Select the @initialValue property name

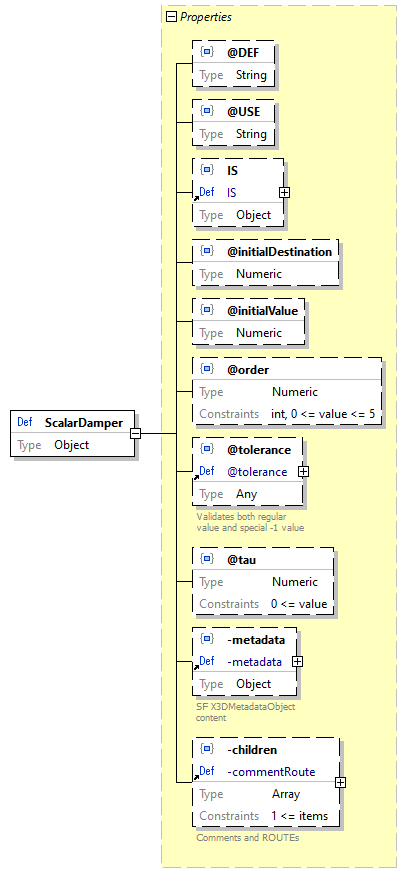coord(262,310)
